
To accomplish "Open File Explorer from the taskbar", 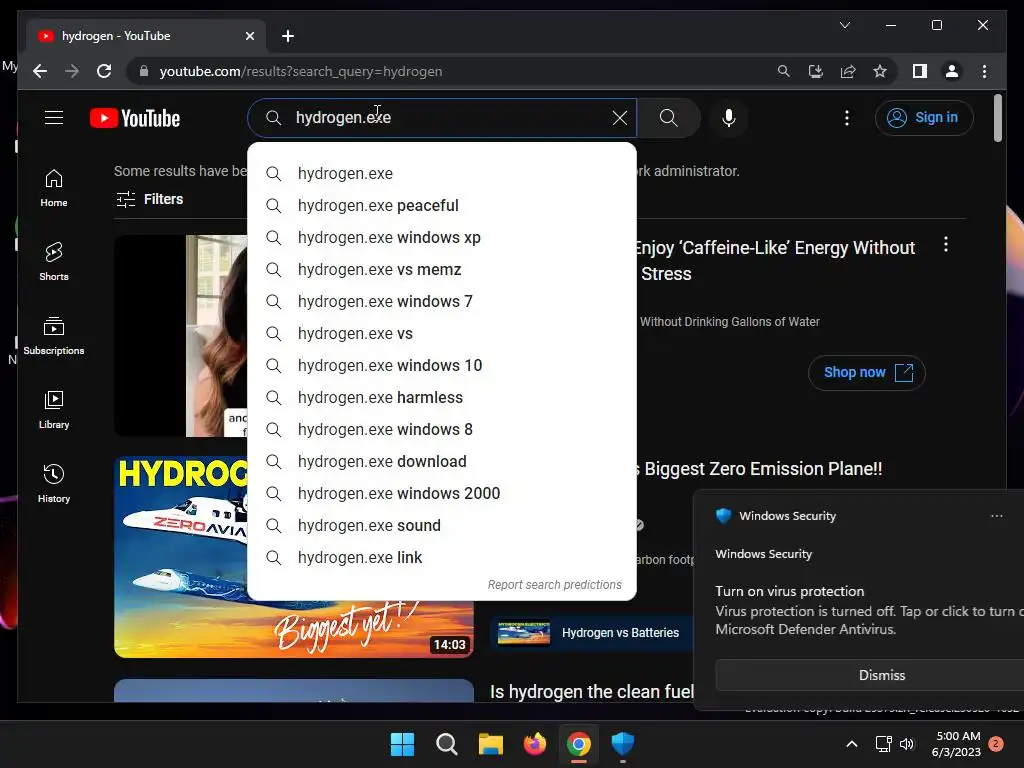I will [x=490, y=744].
